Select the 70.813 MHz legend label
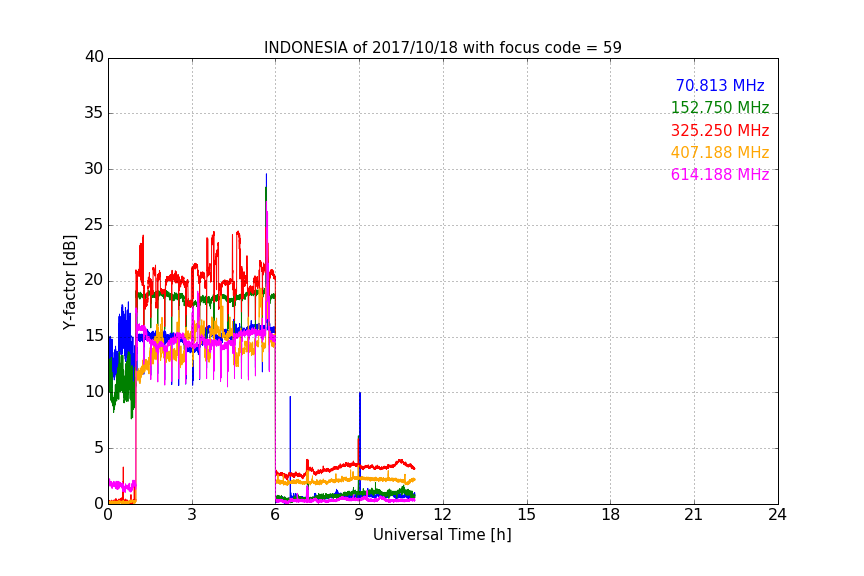Viewport: 864px width, 576px height. pyautogui.click(x=720, y=85)
